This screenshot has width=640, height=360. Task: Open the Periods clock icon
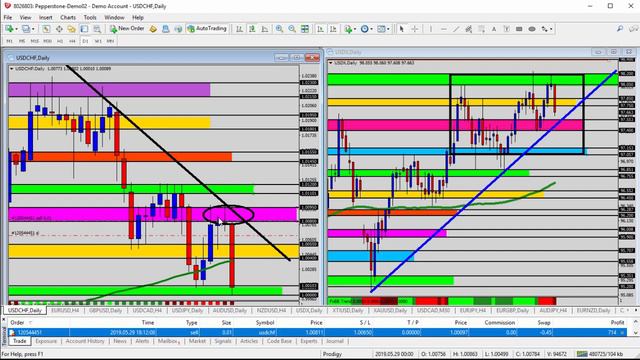click(364, 29)
